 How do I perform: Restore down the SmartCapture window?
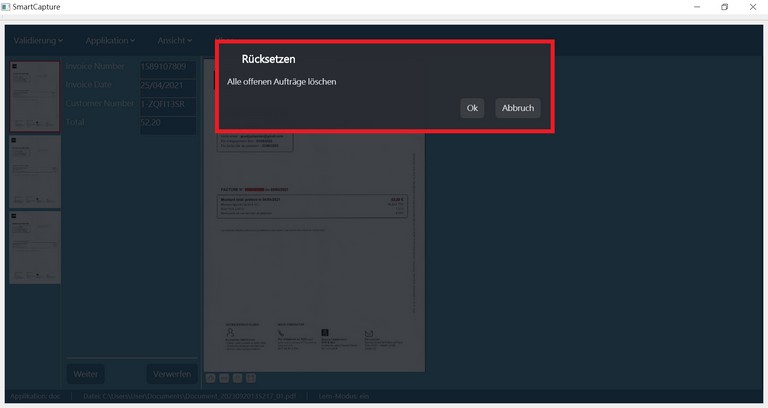coord(724,7)
